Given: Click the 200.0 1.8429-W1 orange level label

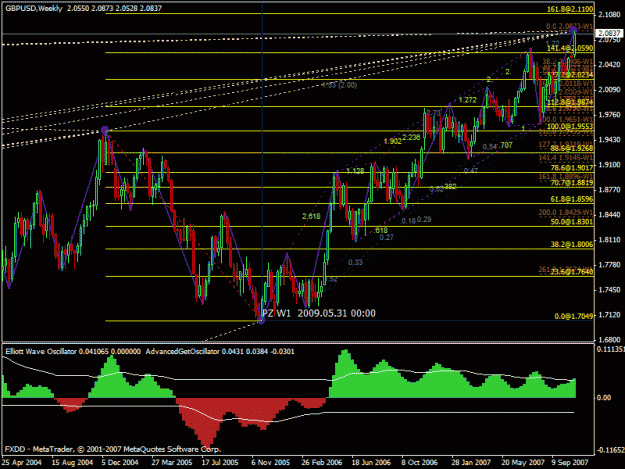Looking at the screenshot, I should (566, 213).
